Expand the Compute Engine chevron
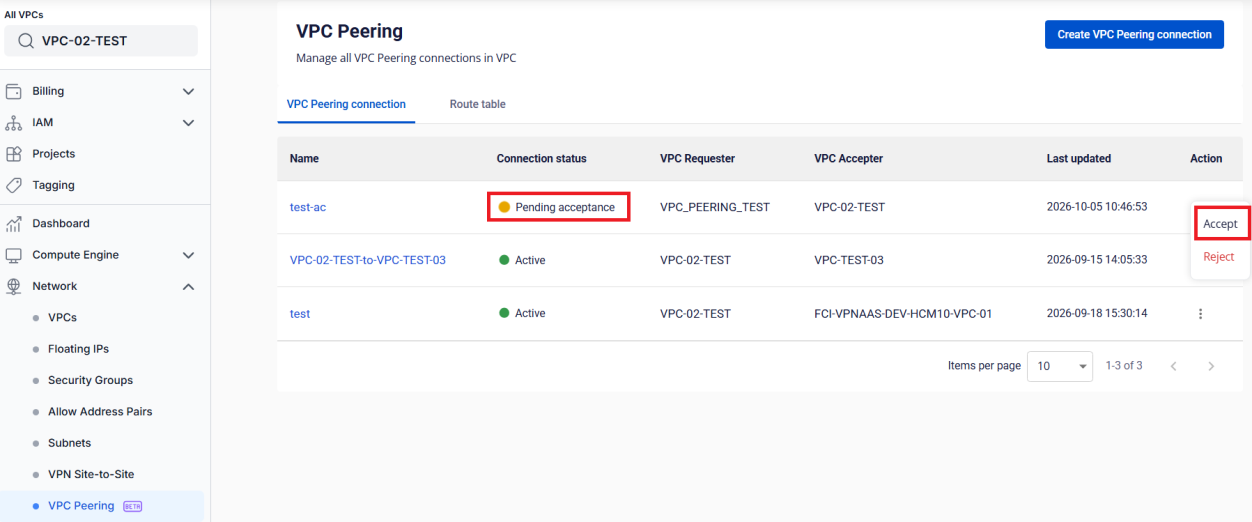This screenshot has height=522, width=1252. (x=188, y=255)
